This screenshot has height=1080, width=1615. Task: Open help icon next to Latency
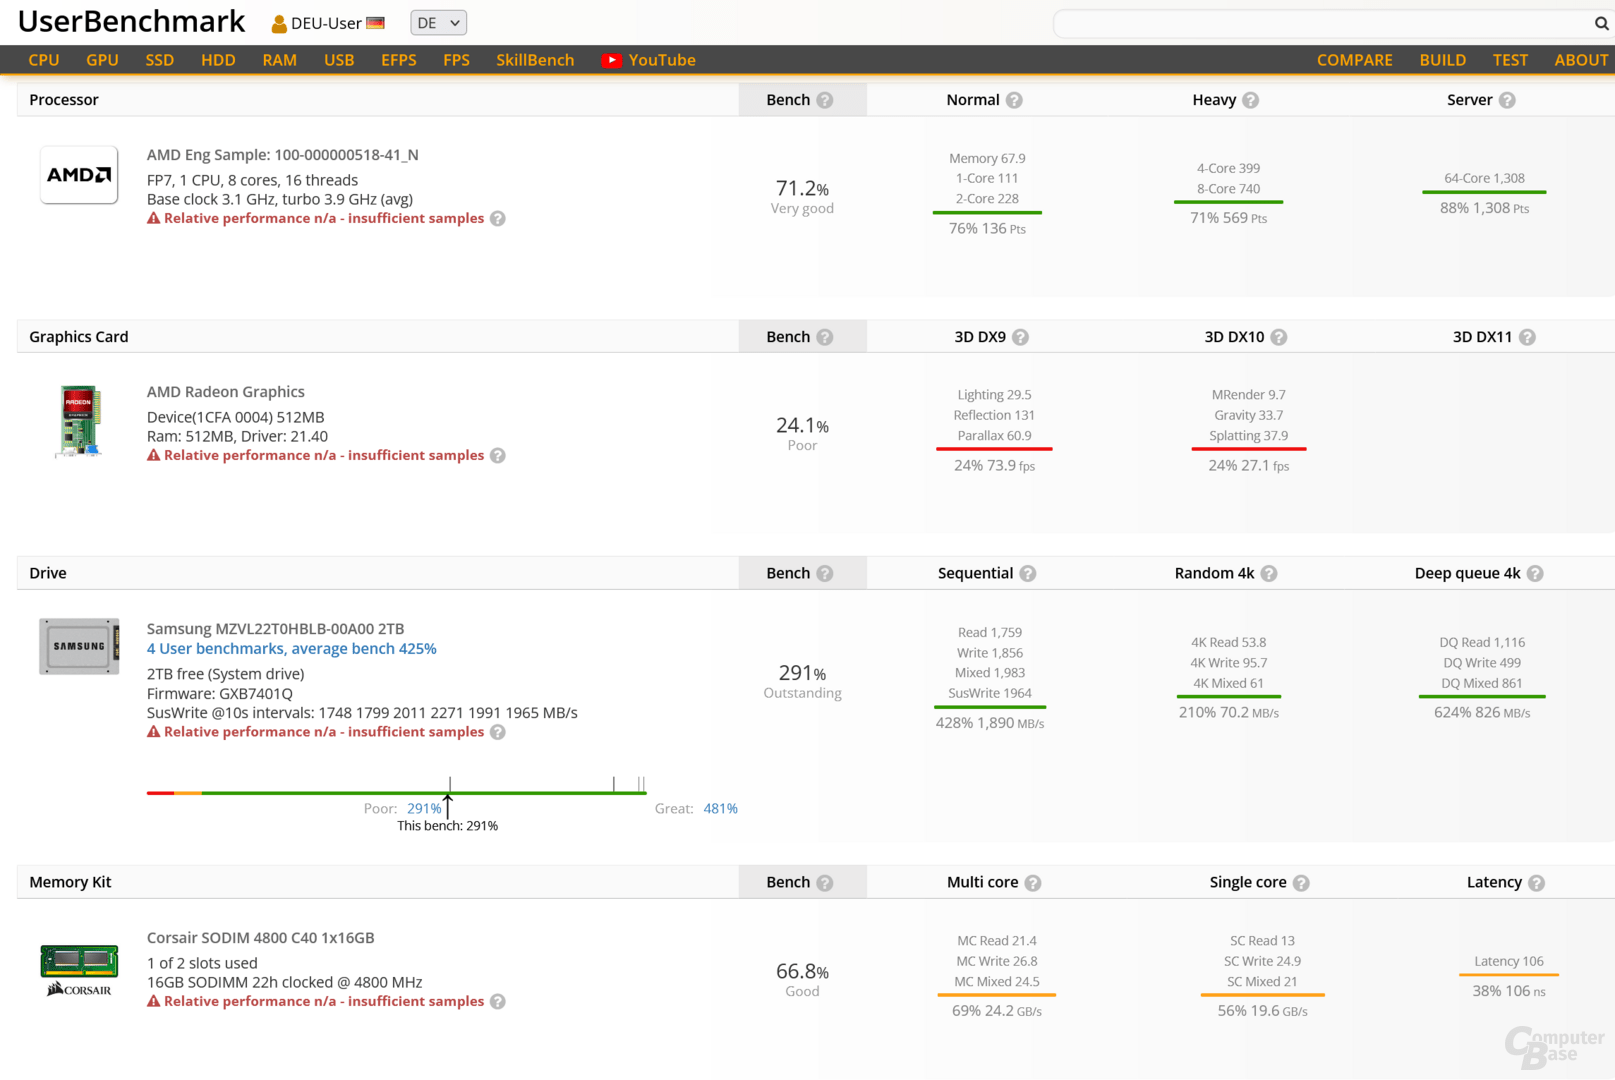(x=1537, y=883)
